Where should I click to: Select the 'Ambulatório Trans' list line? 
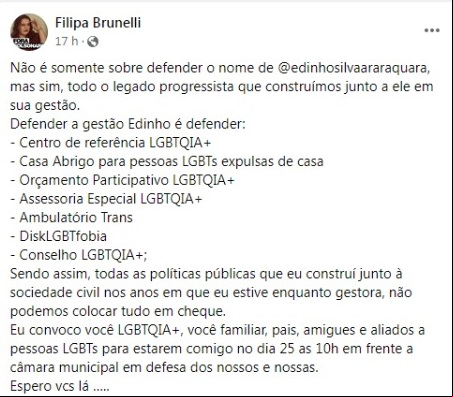pyautogui.click(x=72, y=218)
